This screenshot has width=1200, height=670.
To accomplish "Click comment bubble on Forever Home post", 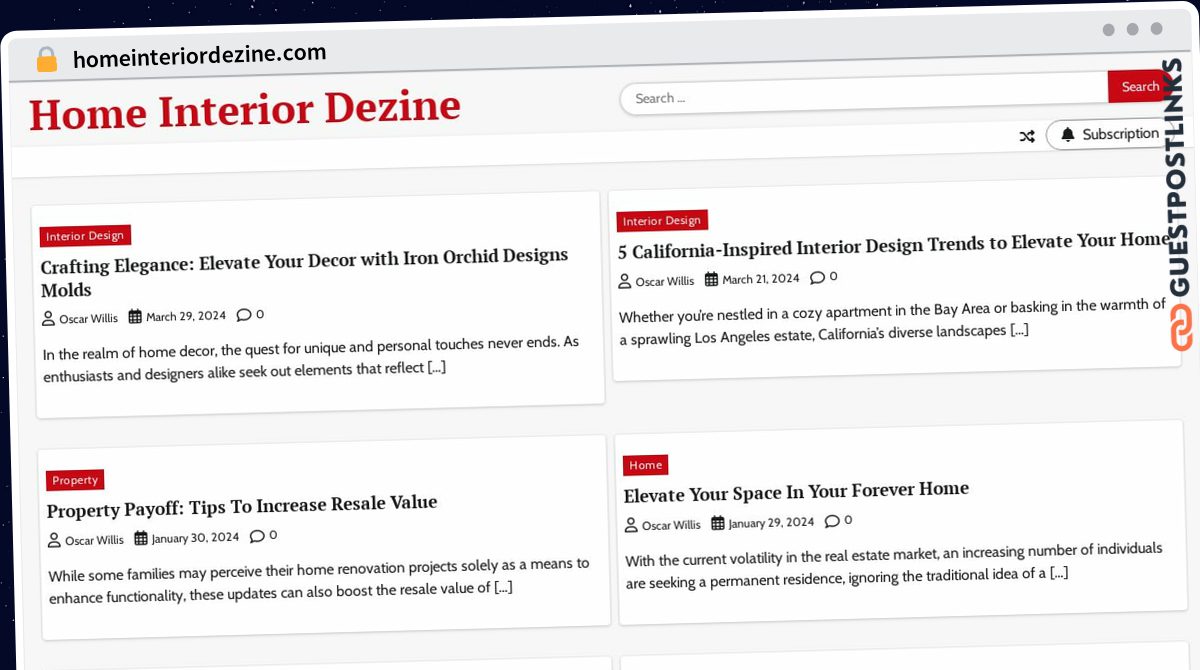I will [x=832, y=521].
